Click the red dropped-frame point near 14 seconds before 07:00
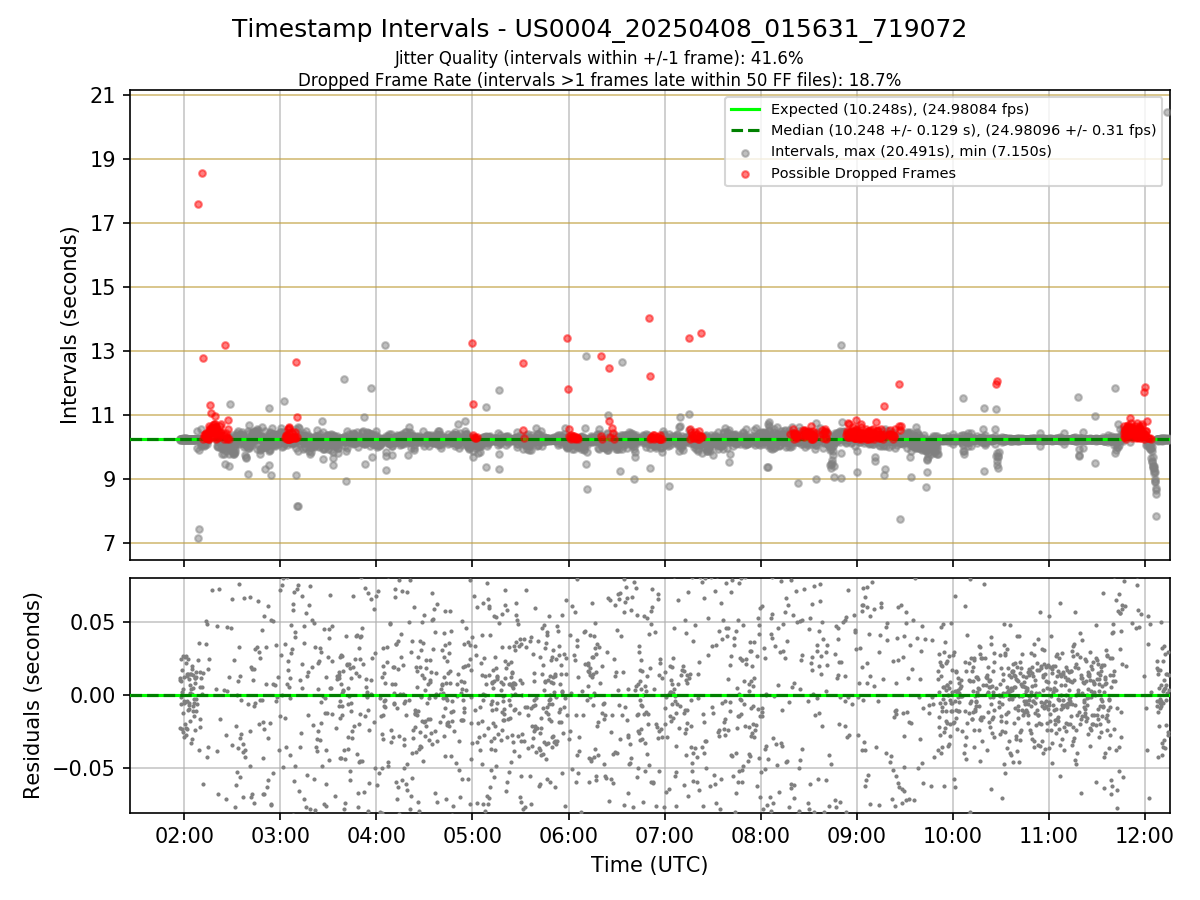The image size is (1200, 900). 649,318
